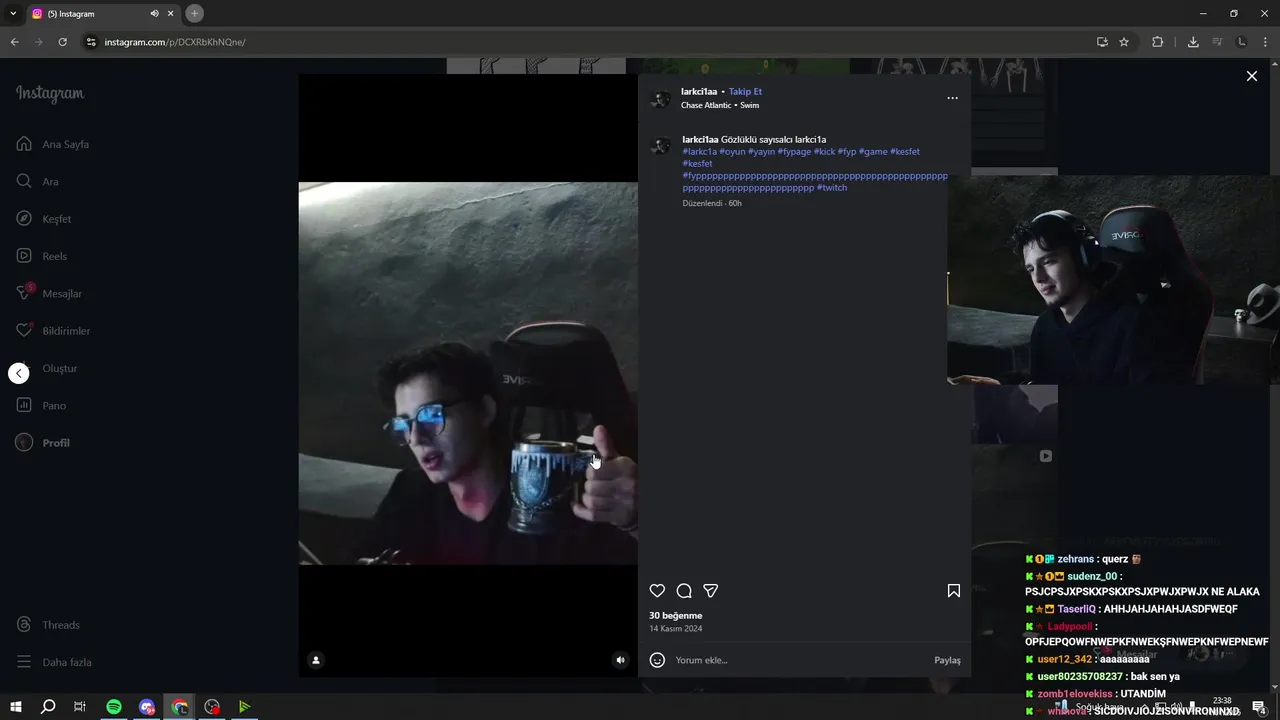Open Keşfet explore page
The width and height of the screenshot is (1280, 720).
coord(44,219)
